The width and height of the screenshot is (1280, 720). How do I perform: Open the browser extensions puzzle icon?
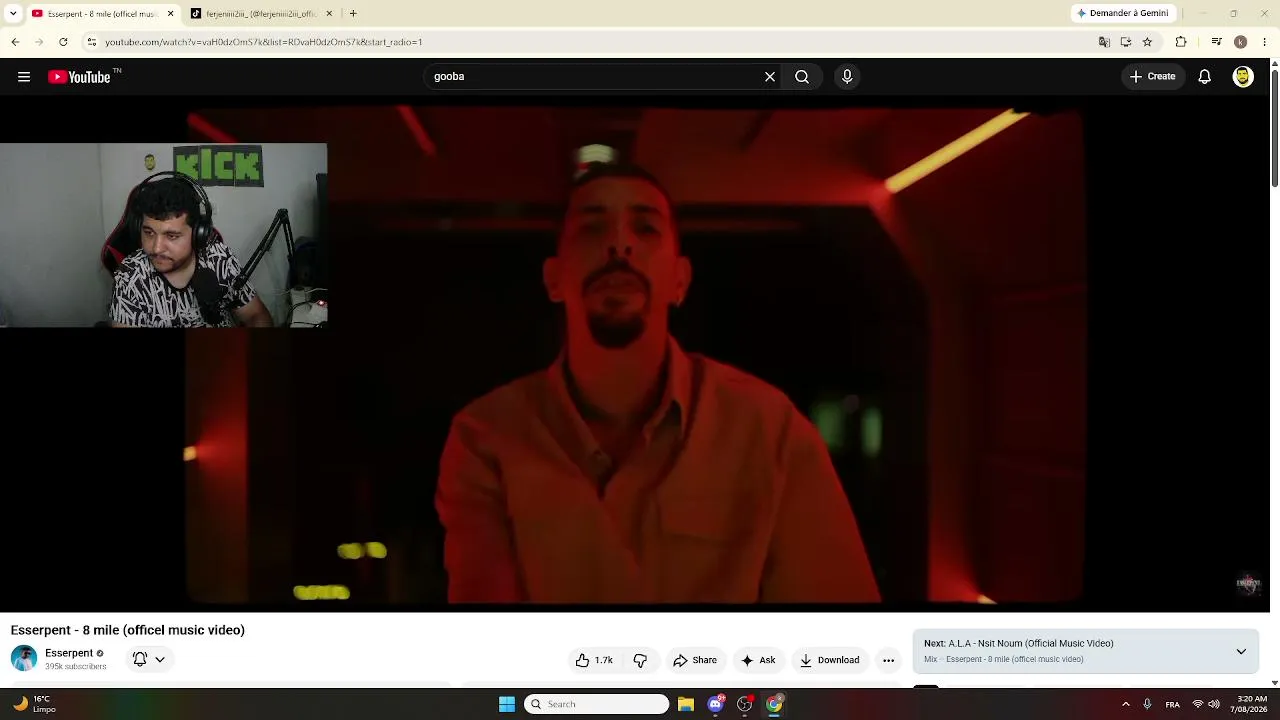[x=1181, y=42]
